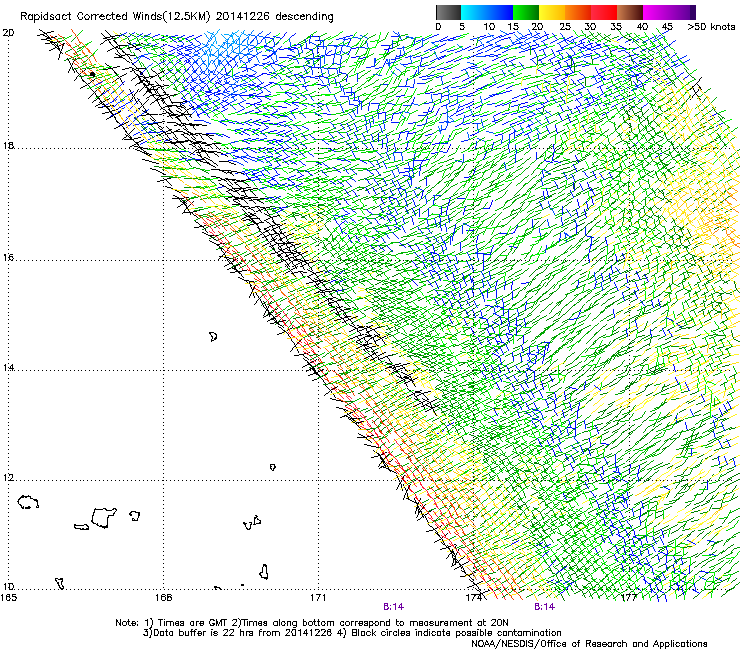Click the gray 0-5 knots legend segment
This screenshot has height=650, width=740.
448,12
